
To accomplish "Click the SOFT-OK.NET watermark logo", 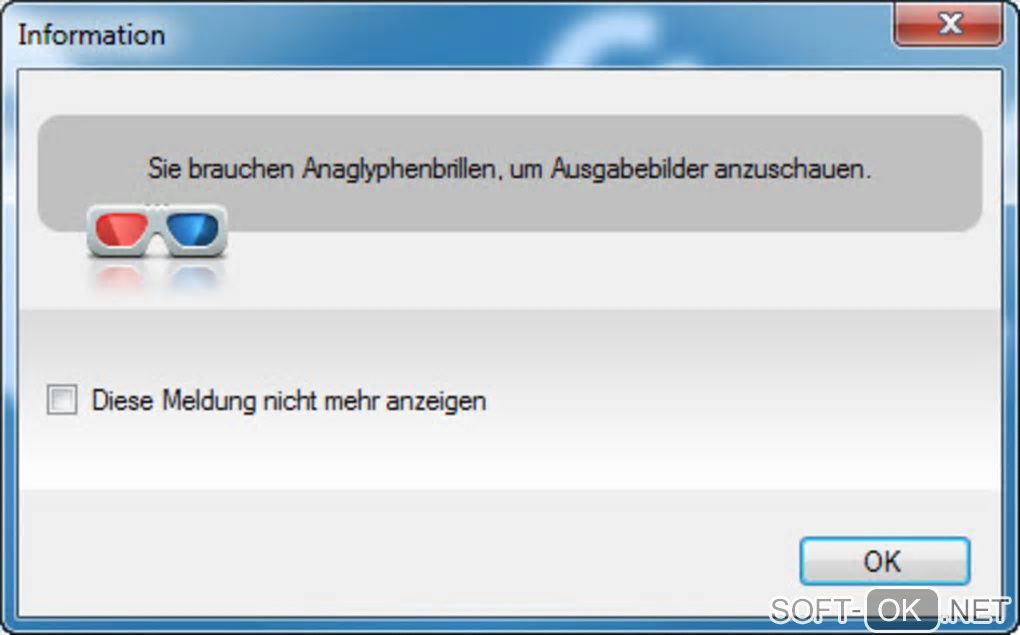I will coord(890,610).
